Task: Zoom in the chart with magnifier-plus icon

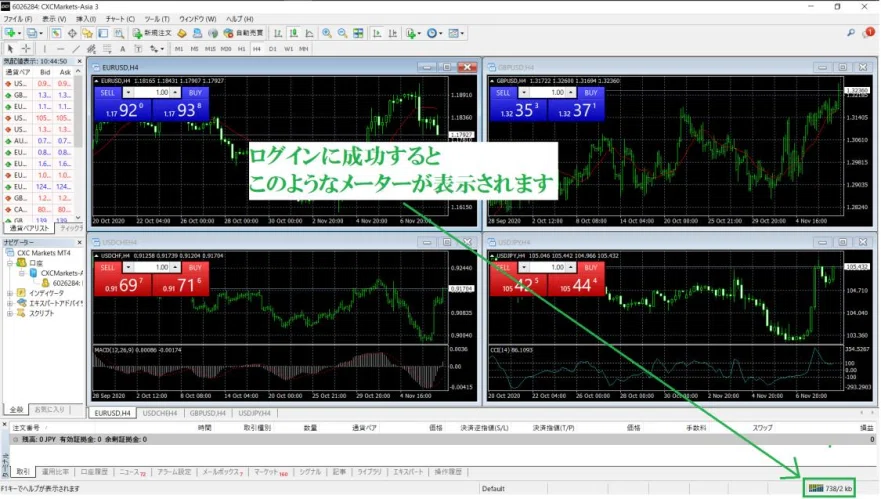Action: click(326, 33)
